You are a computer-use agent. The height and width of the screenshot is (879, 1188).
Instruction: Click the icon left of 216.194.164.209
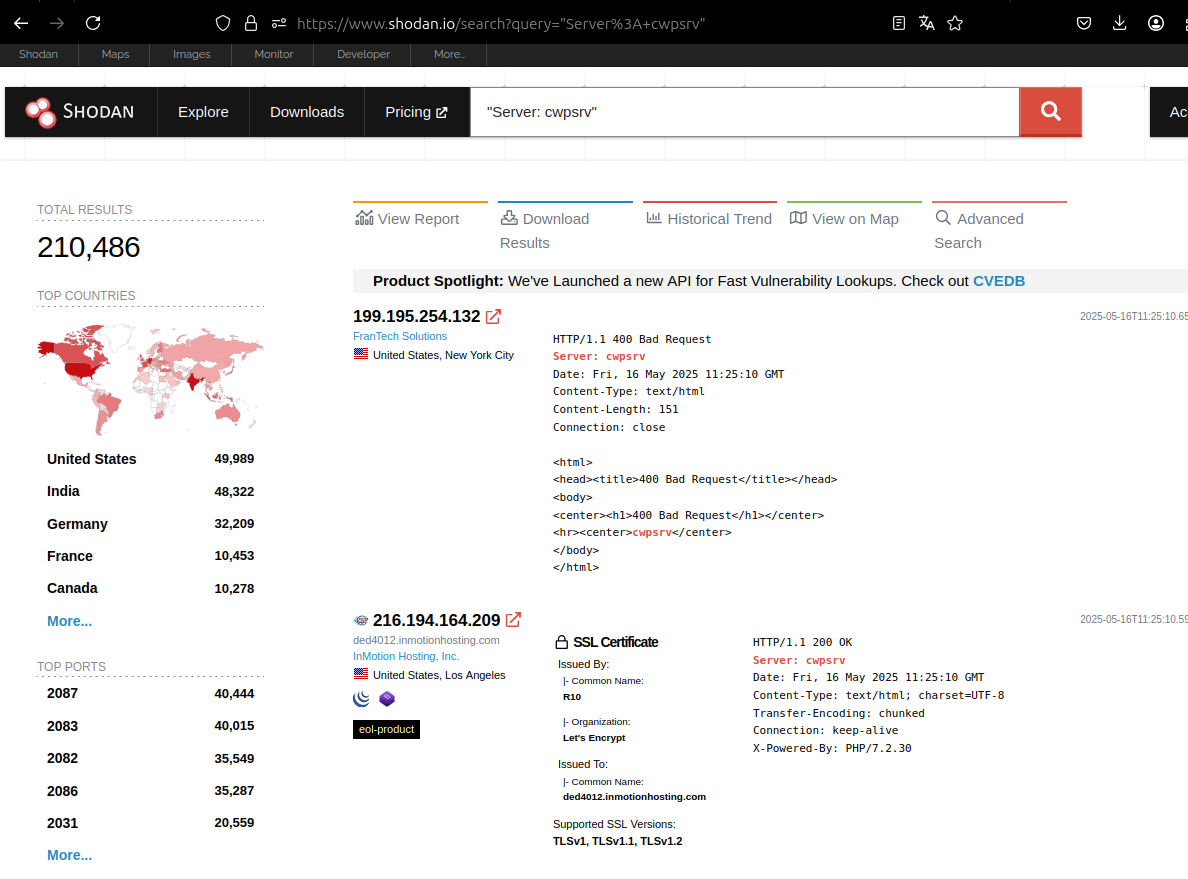(361, 621)
